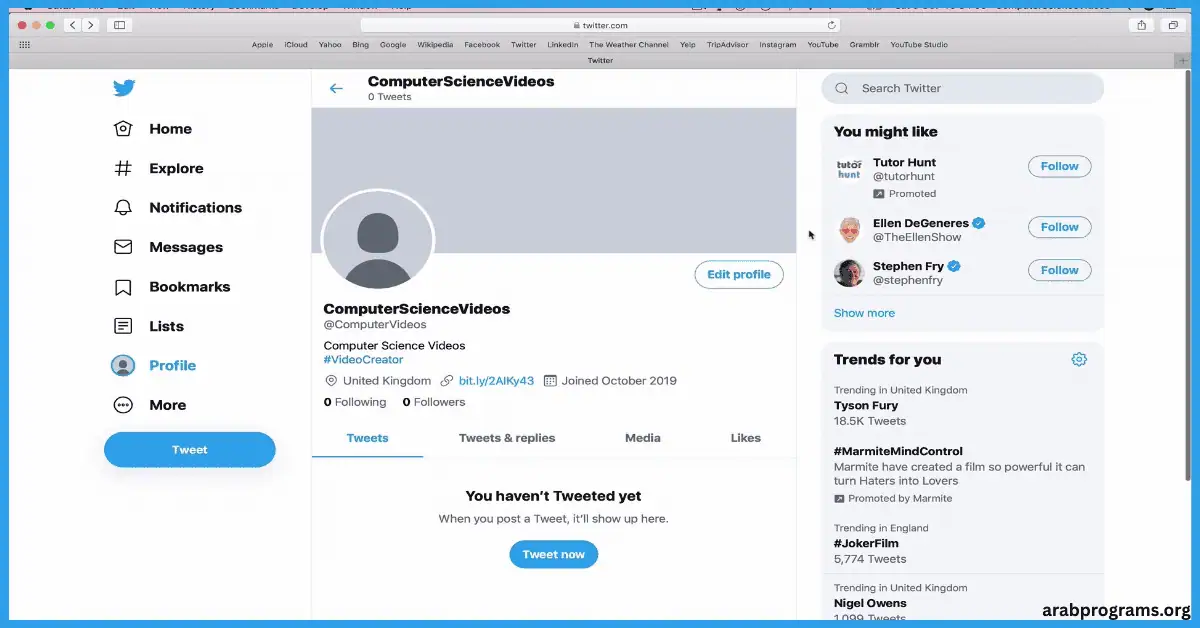Show all tabs in Safari
Screen dimensions: 1200x628
1172,25
